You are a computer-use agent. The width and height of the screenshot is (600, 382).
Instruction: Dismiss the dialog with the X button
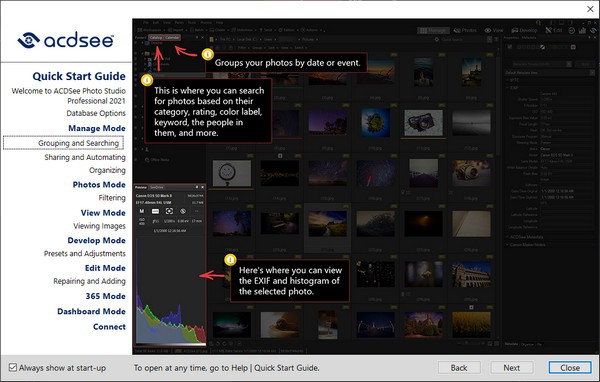[x=590, y=9]
